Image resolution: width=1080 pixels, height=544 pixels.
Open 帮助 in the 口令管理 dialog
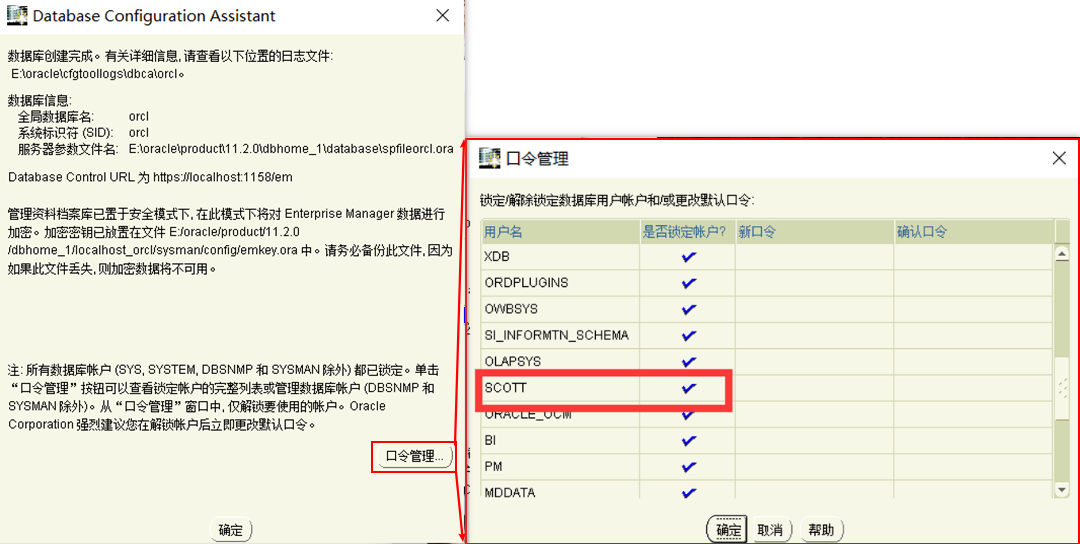click(821, 530)
